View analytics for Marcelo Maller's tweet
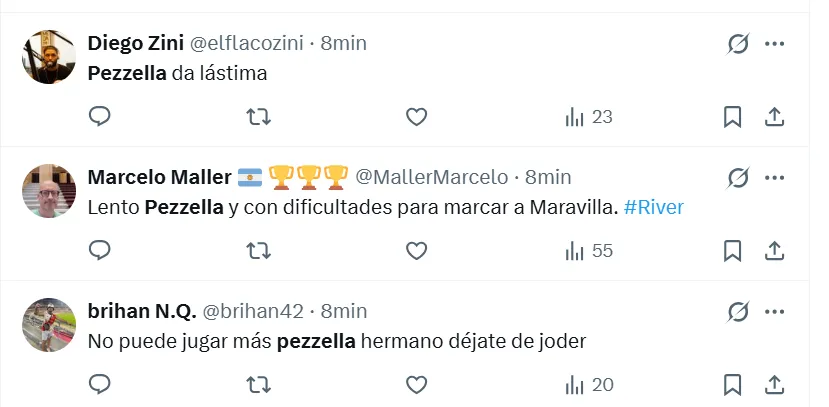This screenshot has width=829, height=407. pyautogui.click(x=589, y=250)
